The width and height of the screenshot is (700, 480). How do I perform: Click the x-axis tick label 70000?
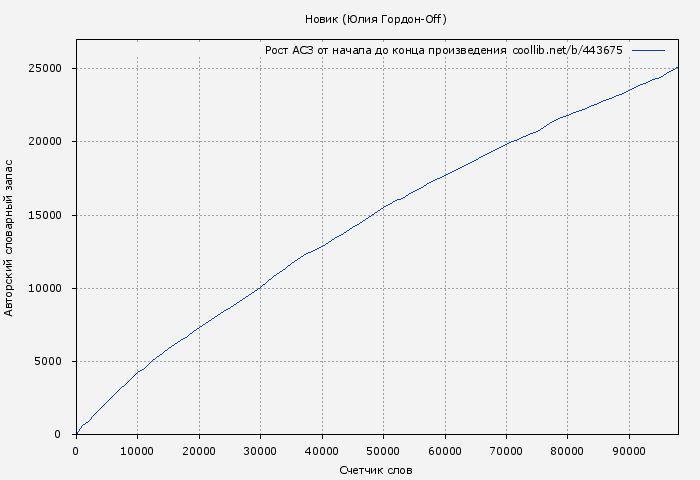(x=506, y=451)
